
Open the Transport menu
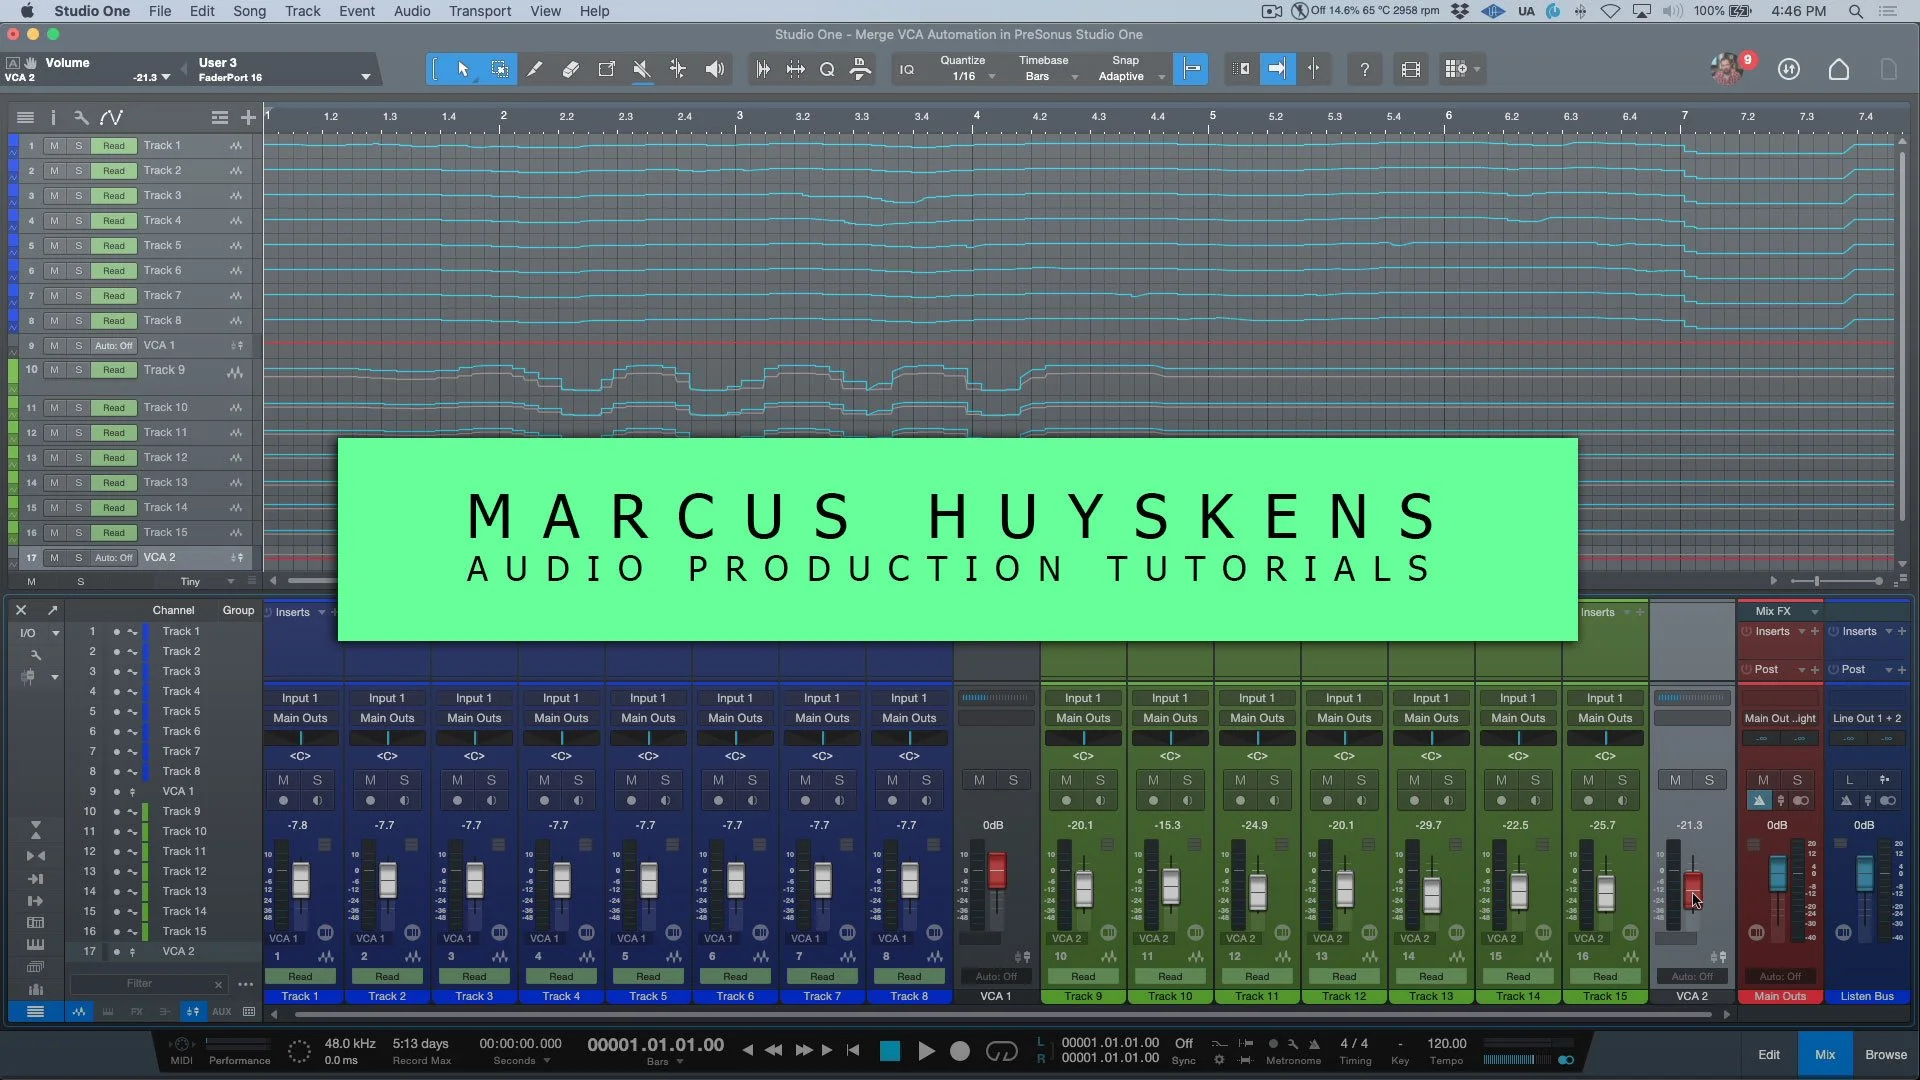(479, 11)
